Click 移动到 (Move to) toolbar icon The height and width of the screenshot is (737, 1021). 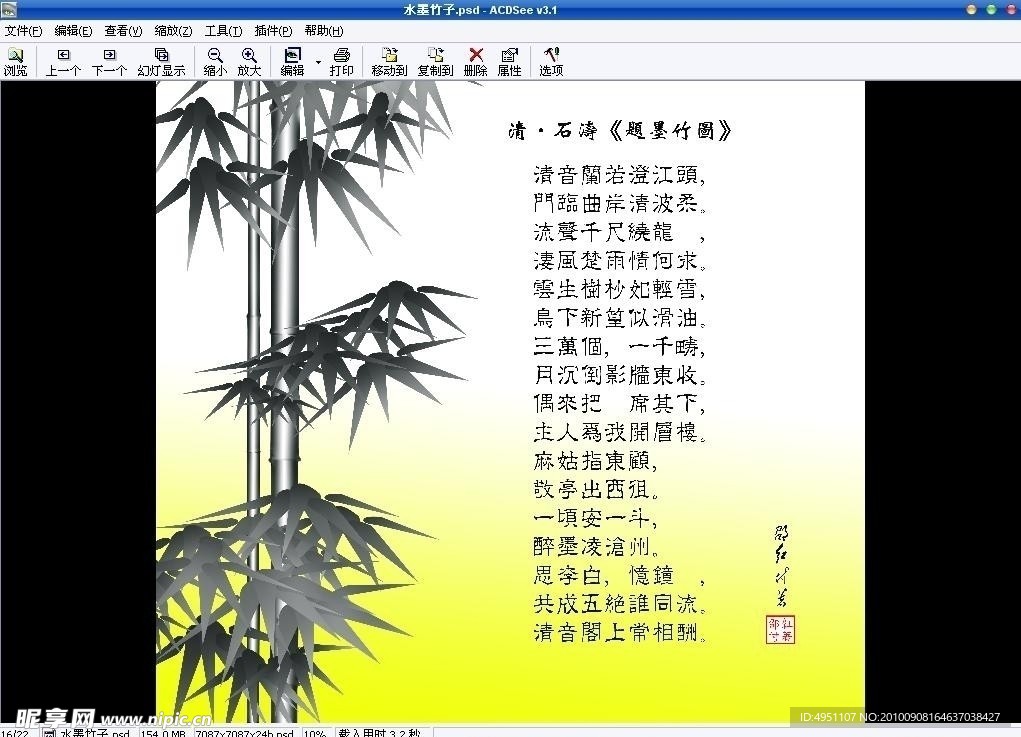pos(389,62)
